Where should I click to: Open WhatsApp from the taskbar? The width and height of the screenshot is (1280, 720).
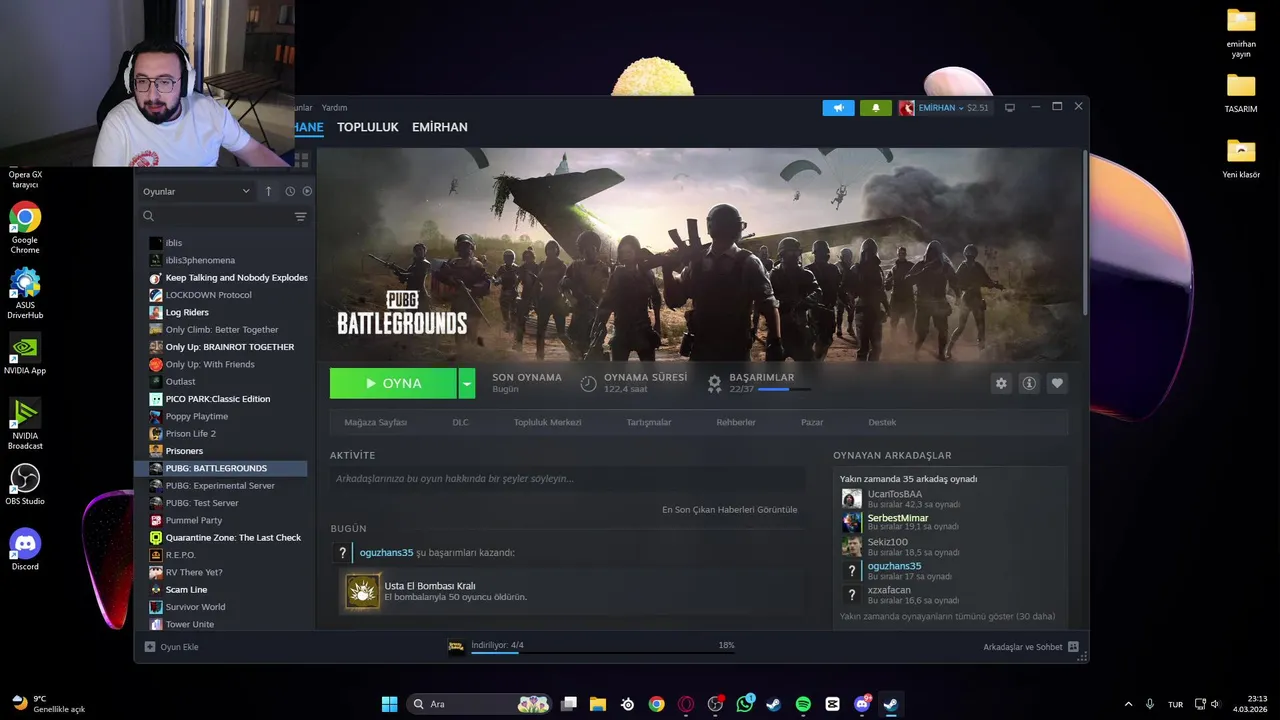pyautogui.click(x=745, y=704)
